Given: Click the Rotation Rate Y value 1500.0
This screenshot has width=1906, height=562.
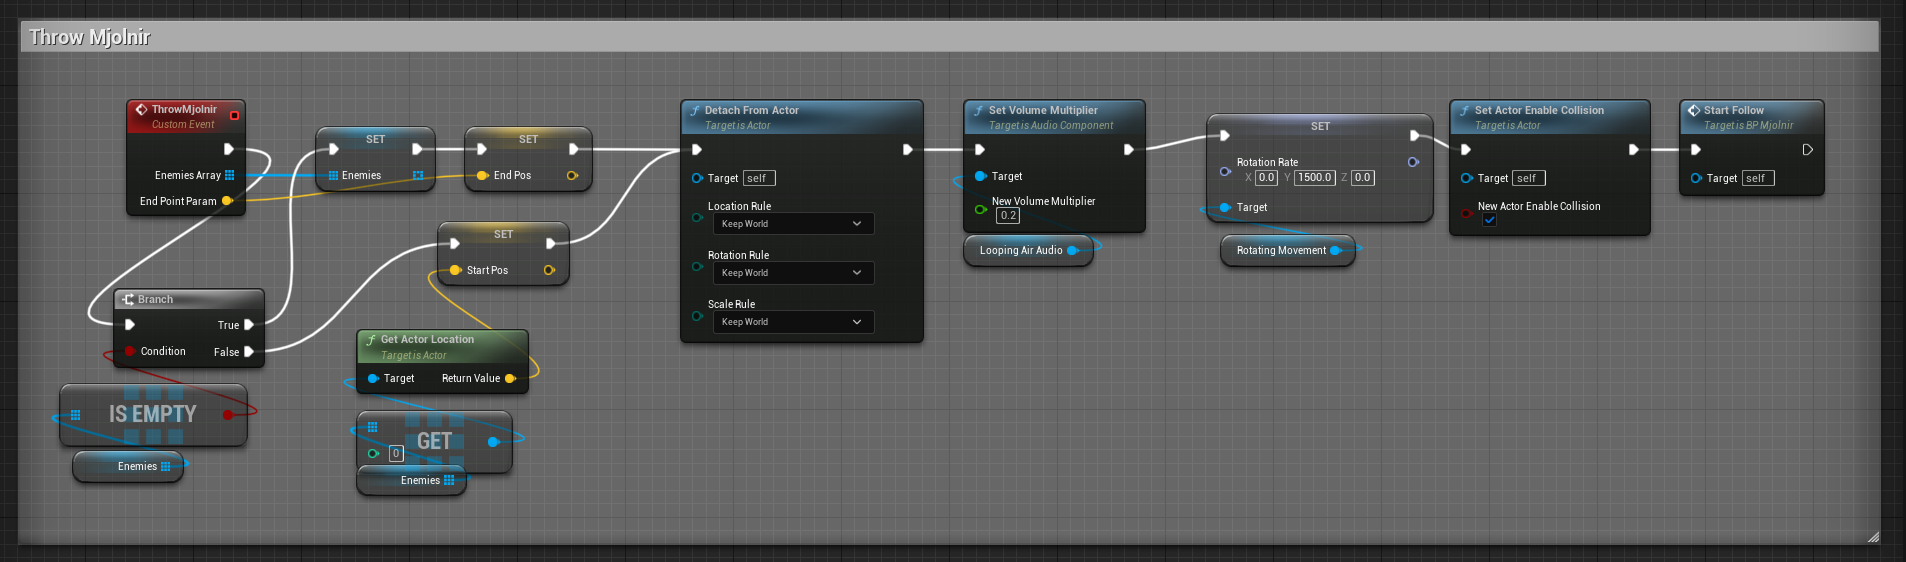Looking at the screenshot, I should tap(1315, 177).
